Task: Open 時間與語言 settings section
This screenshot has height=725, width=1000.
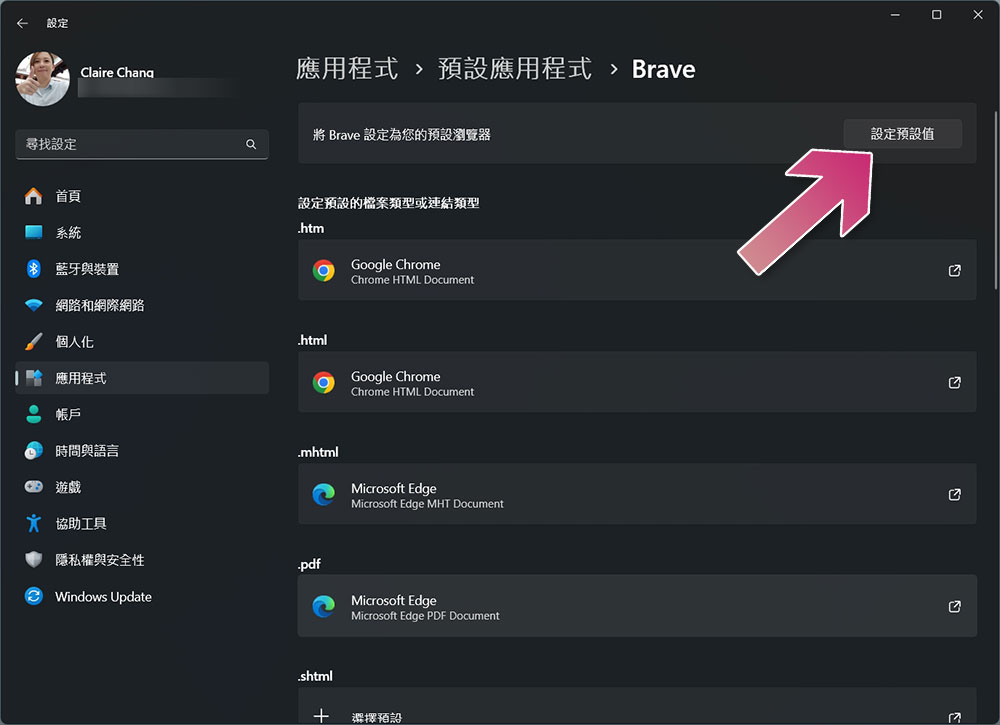Action: 142,450
